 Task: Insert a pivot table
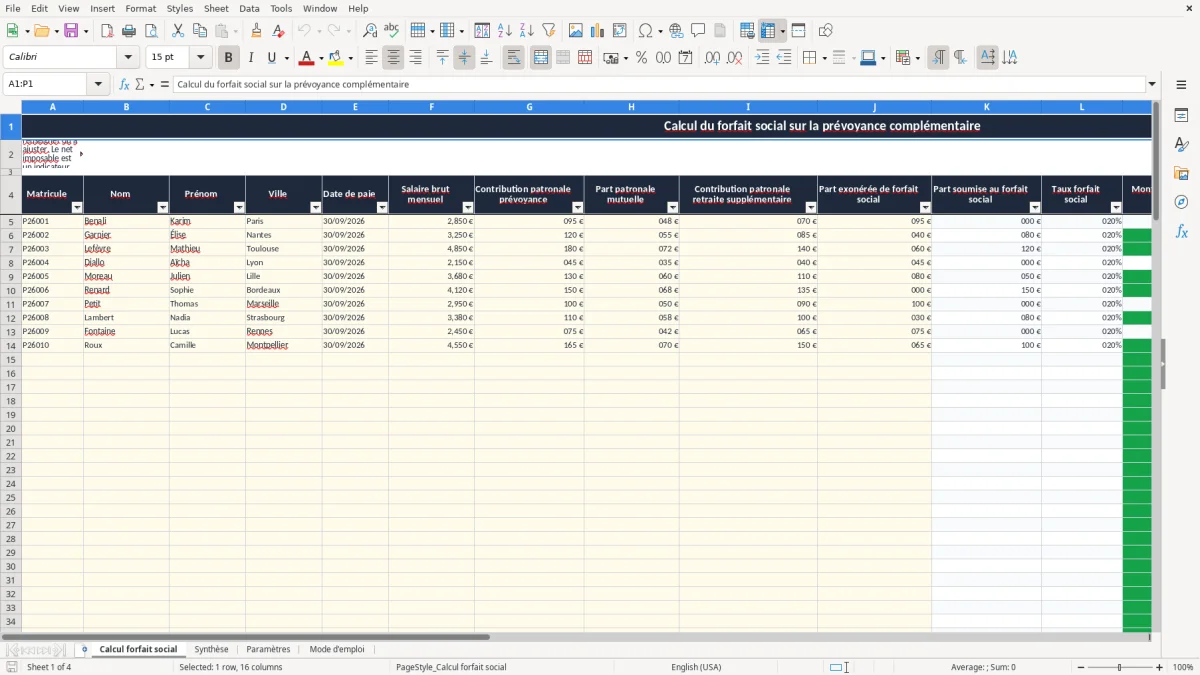click(x=620, y=31)
